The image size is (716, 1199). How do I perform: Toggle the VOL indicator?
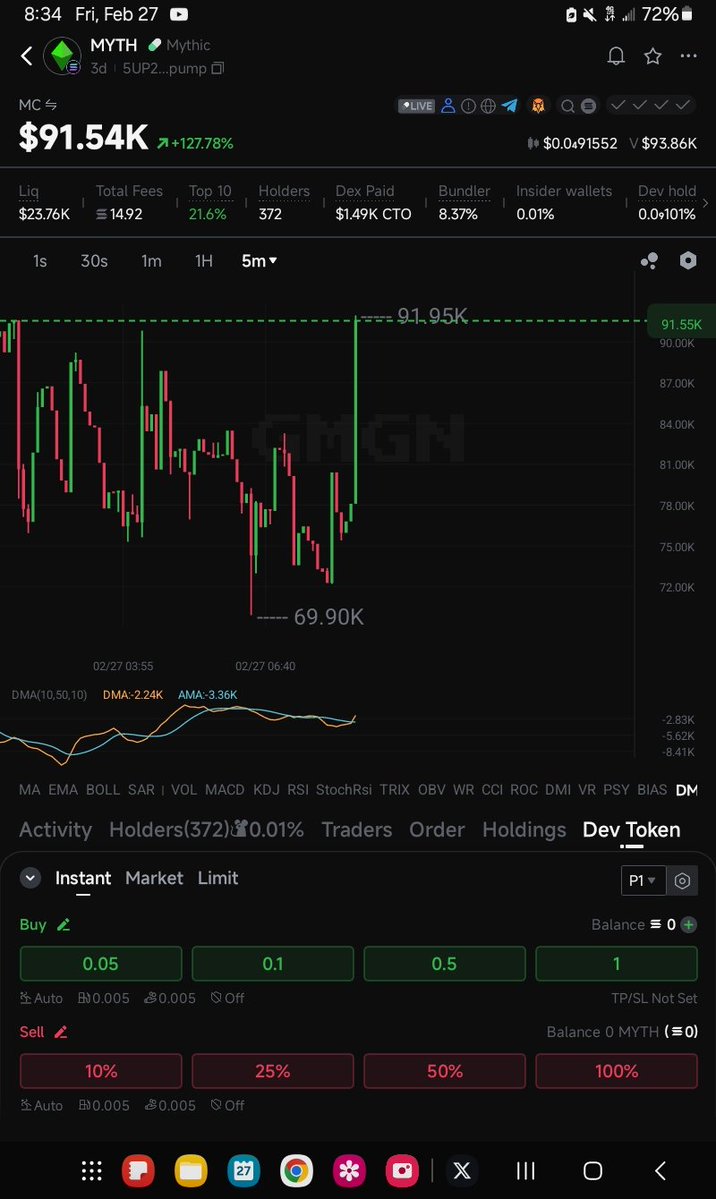click(184, 790)
